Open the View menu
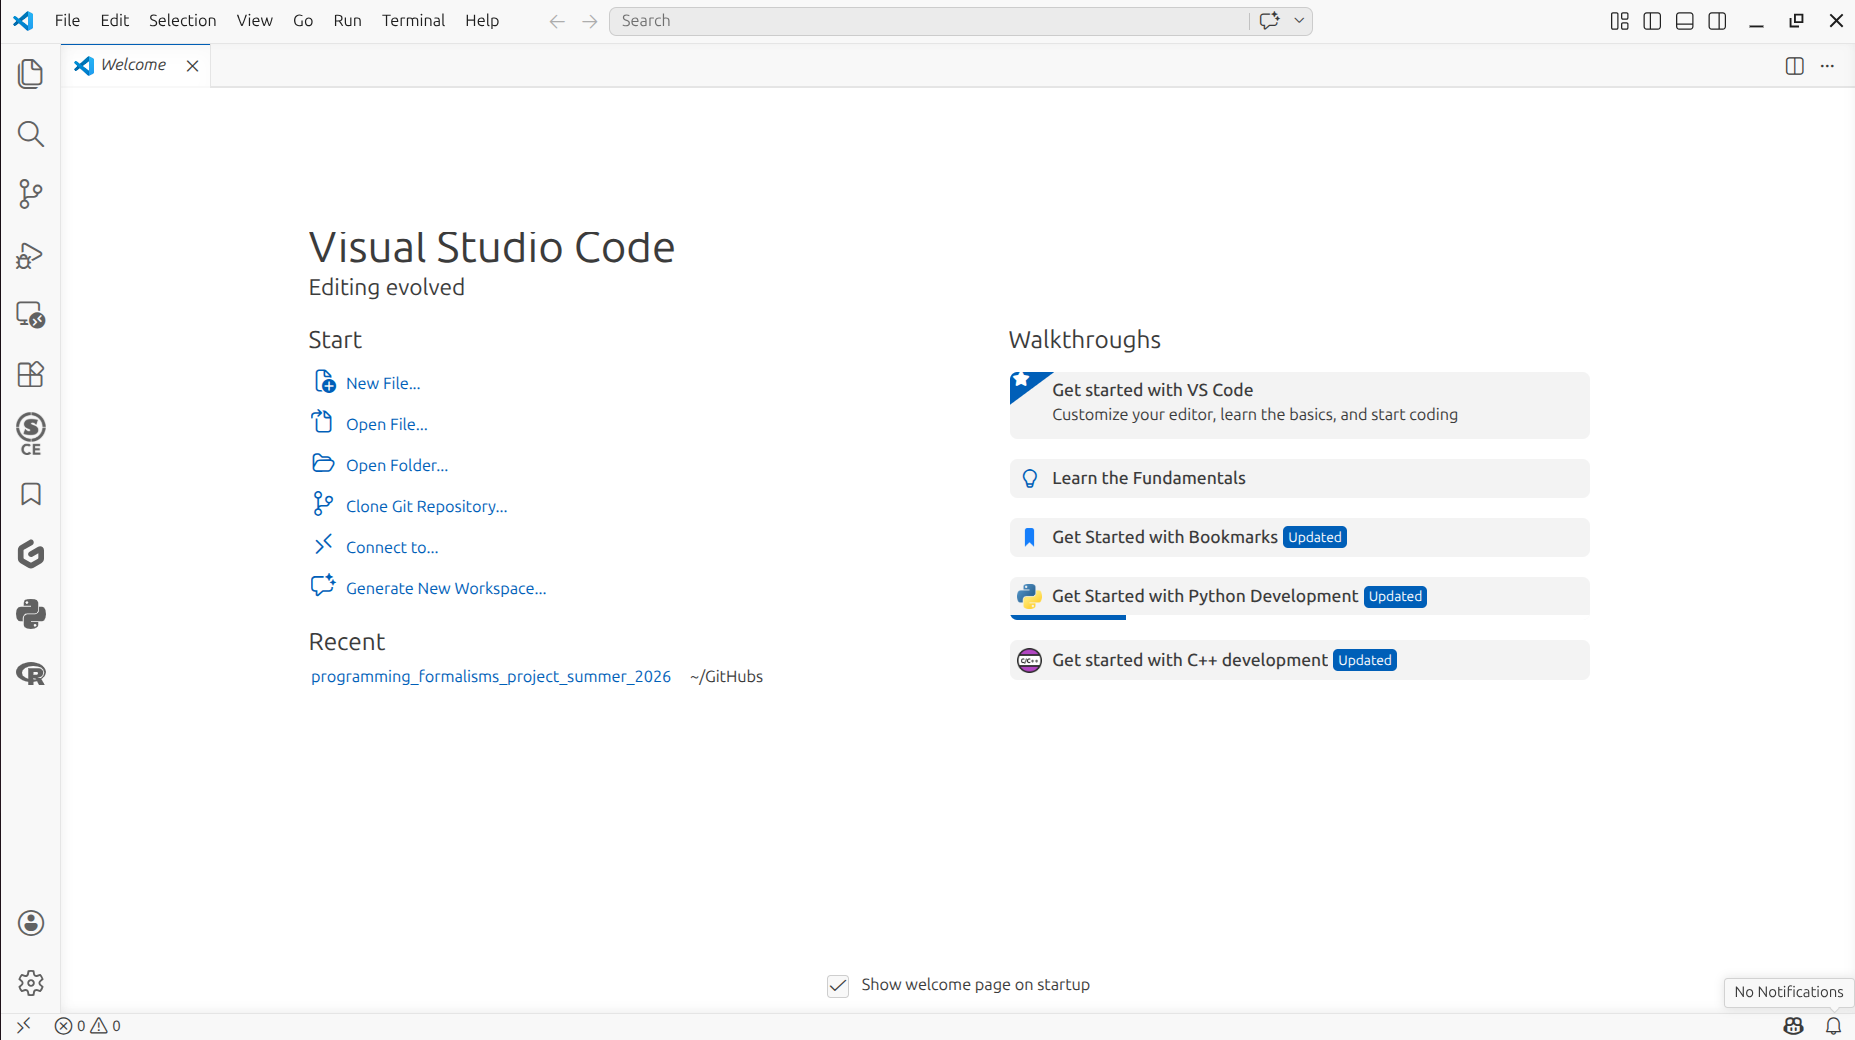This screenshot has height=1040, width=1855. 255,21
